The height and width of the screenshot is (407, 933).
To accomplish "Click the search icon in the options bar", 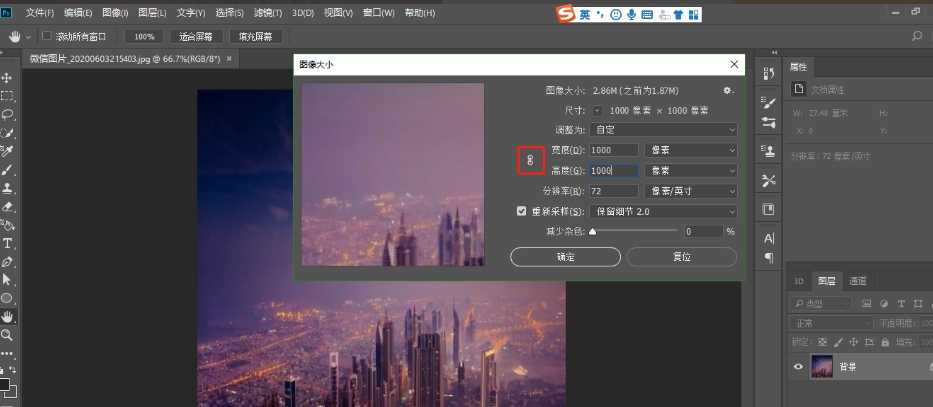I will (x=917, y=36).
